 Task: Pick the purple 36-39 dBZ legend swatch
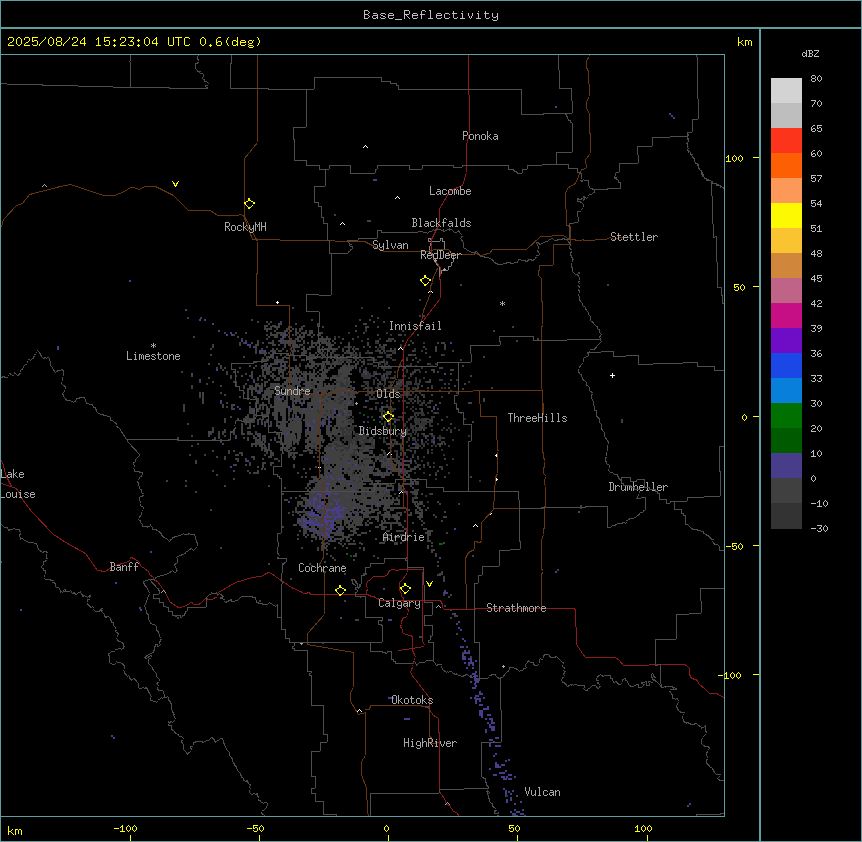tap(786, 341)
